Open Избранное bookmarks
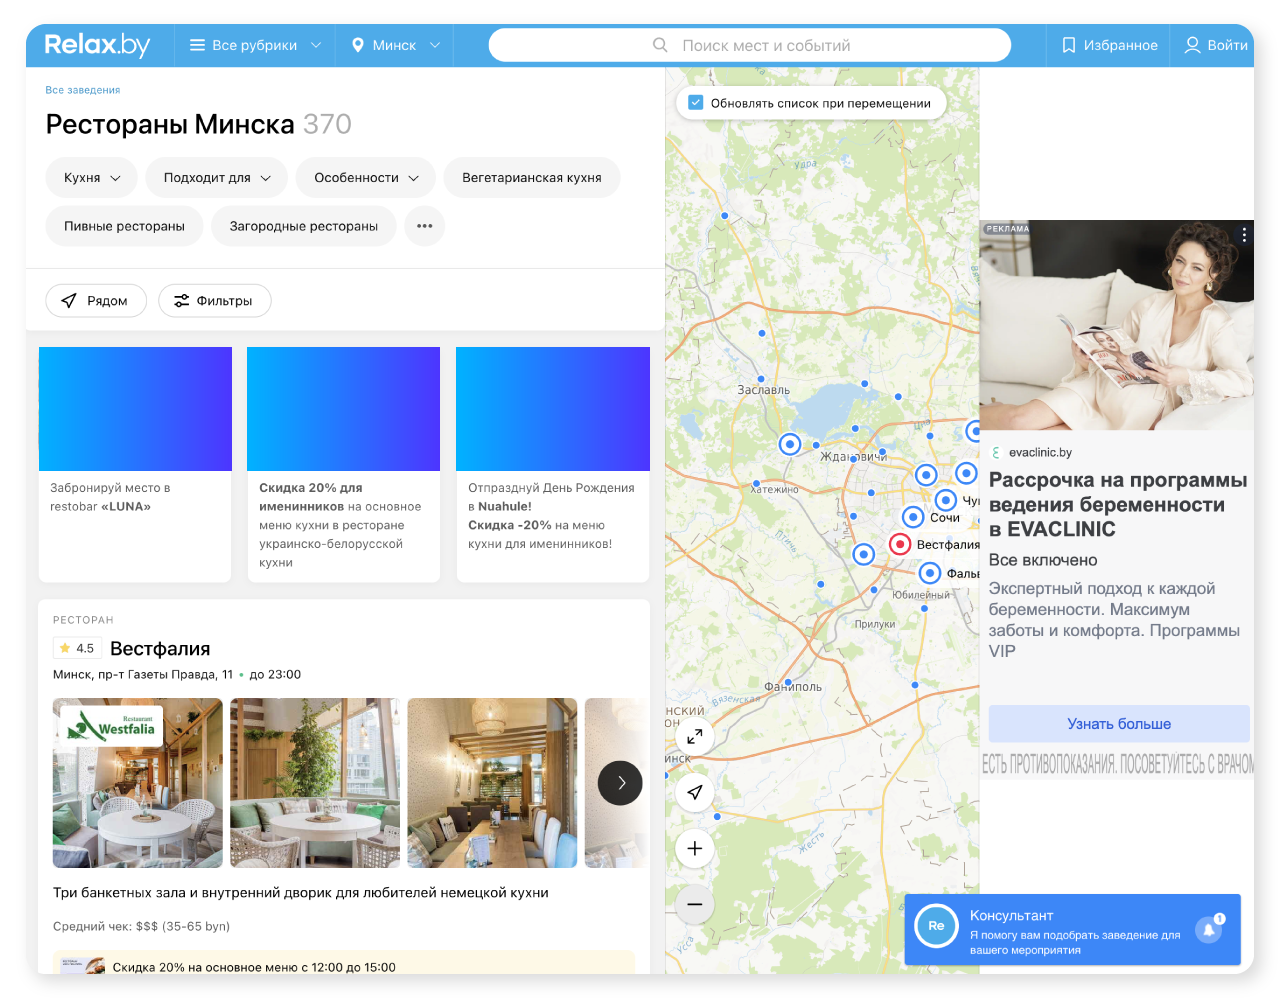This screenshot has width=1280, height=1007. pos(1109,45)
